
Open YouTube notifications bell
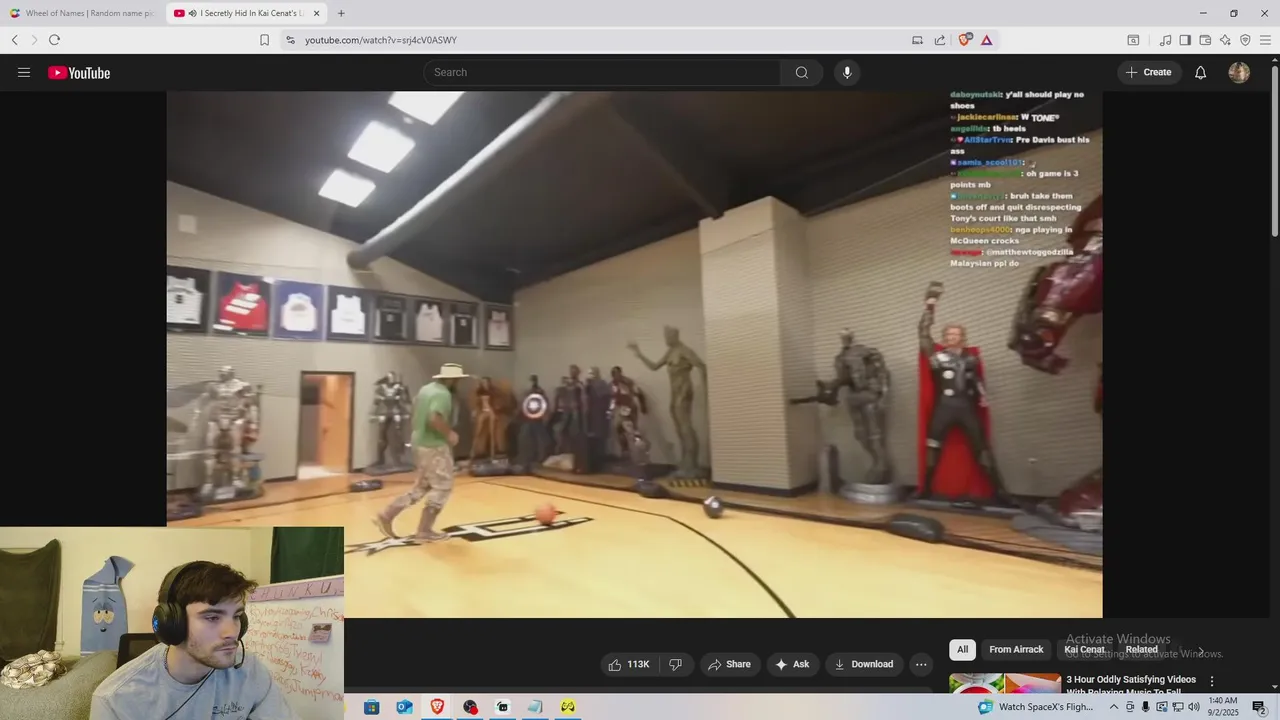tap(1200, 72)
